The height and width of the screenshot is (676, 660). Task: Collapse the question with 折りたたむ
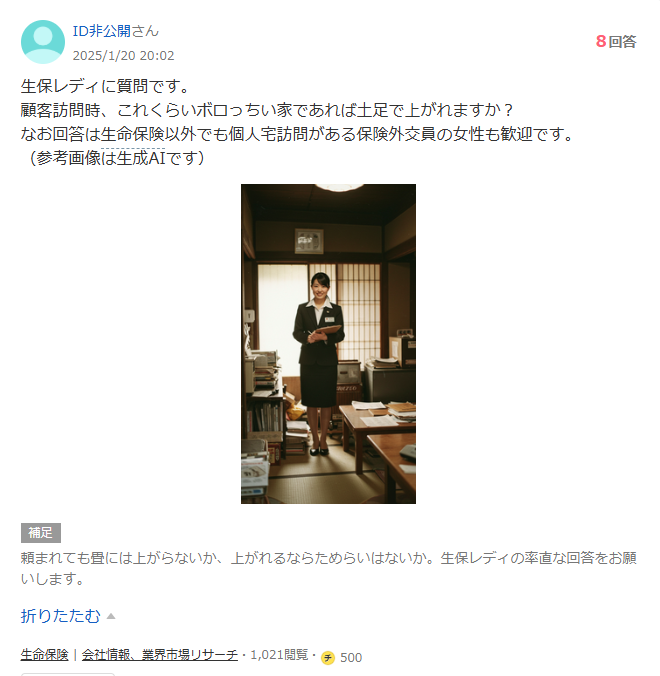[x=60, y=616]
